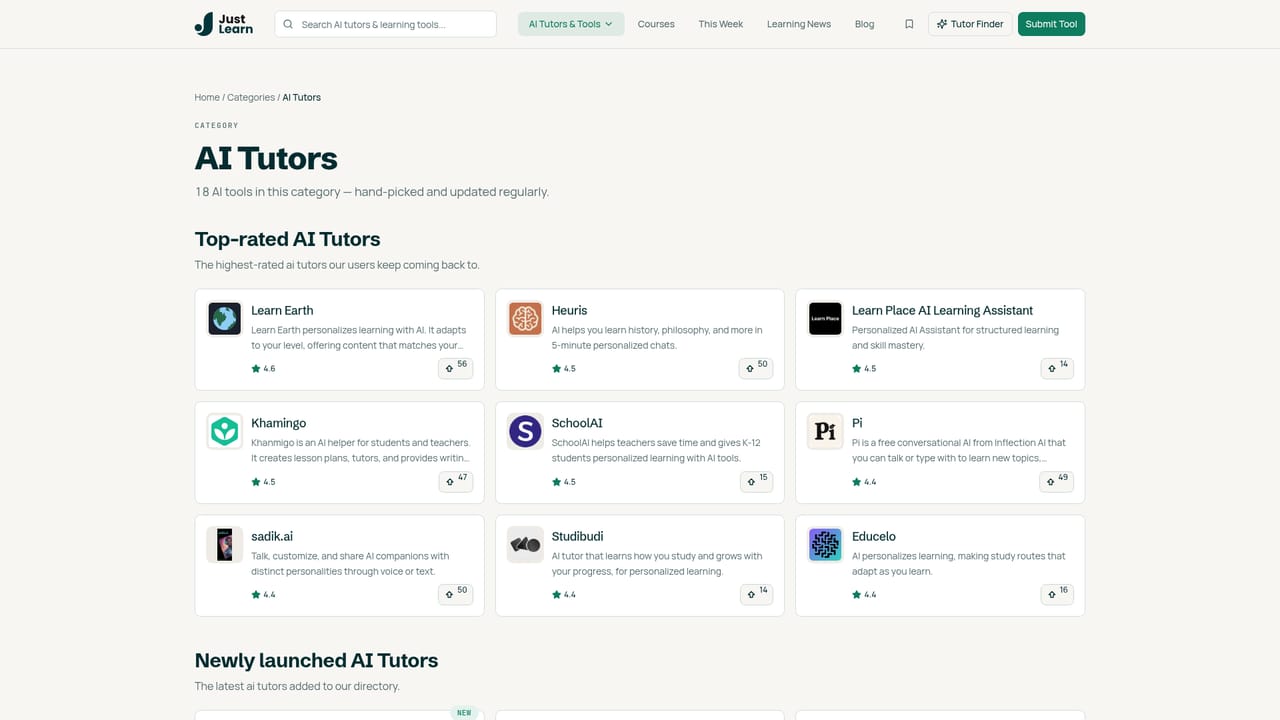Viewport: 1280px width, 720px height.
Task: Open saved bookmarks icon in header
Action: click(909, 24)
